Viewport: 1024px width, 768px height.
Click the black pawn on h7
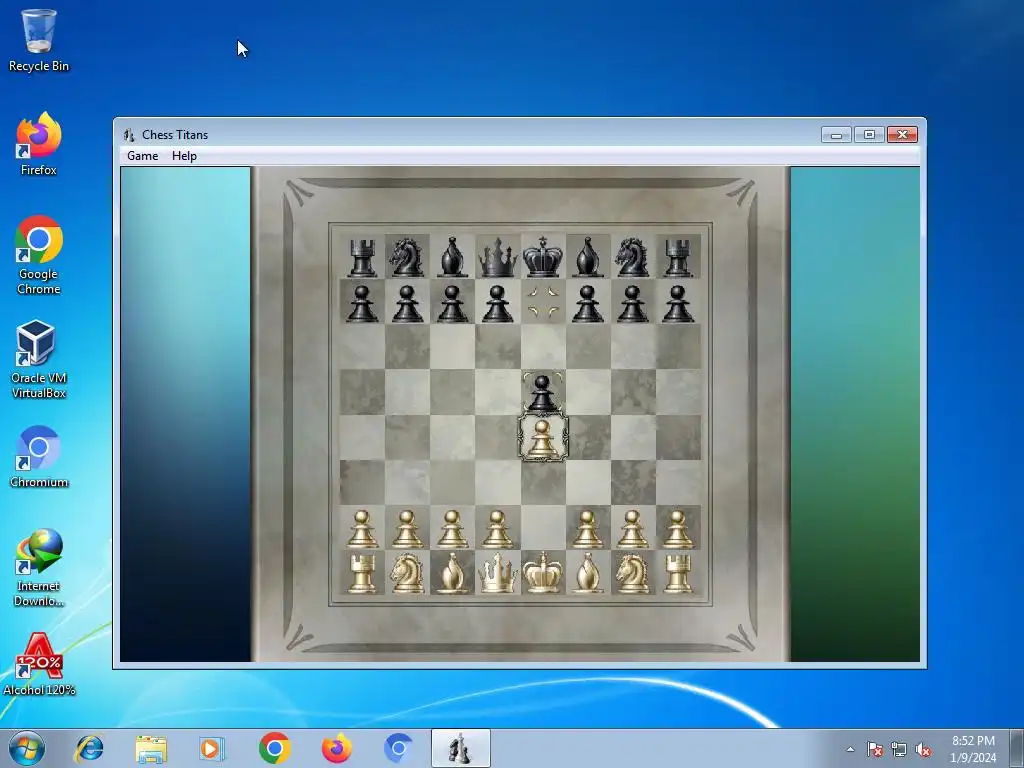point(678,303)
